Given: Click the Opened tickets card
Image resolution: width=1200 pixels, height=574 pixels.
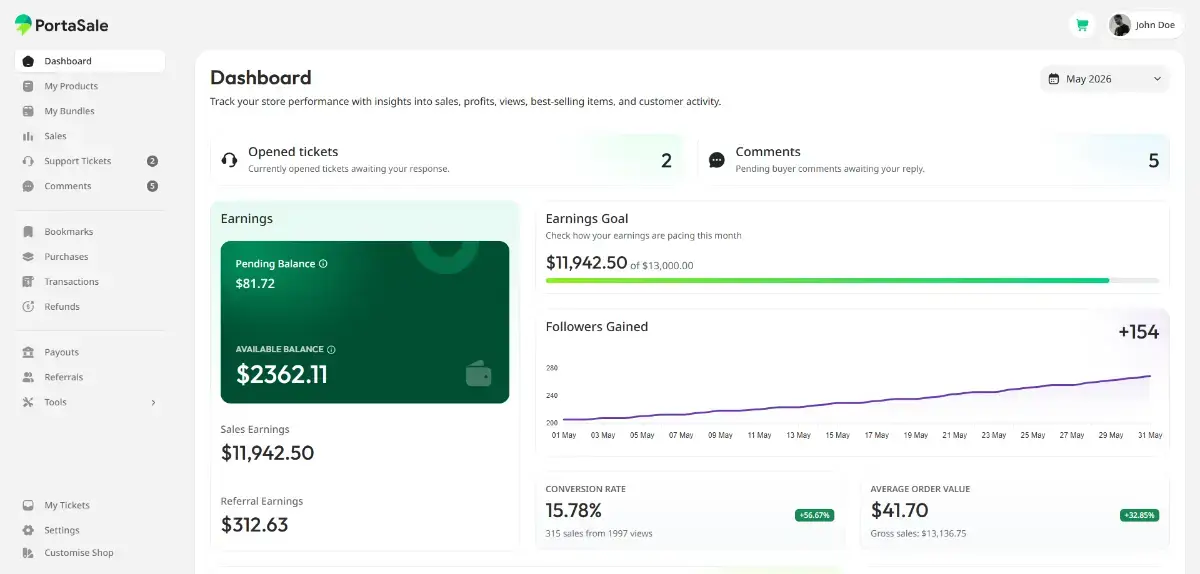Looking at the screenshot, I should [x=447, y=160].
